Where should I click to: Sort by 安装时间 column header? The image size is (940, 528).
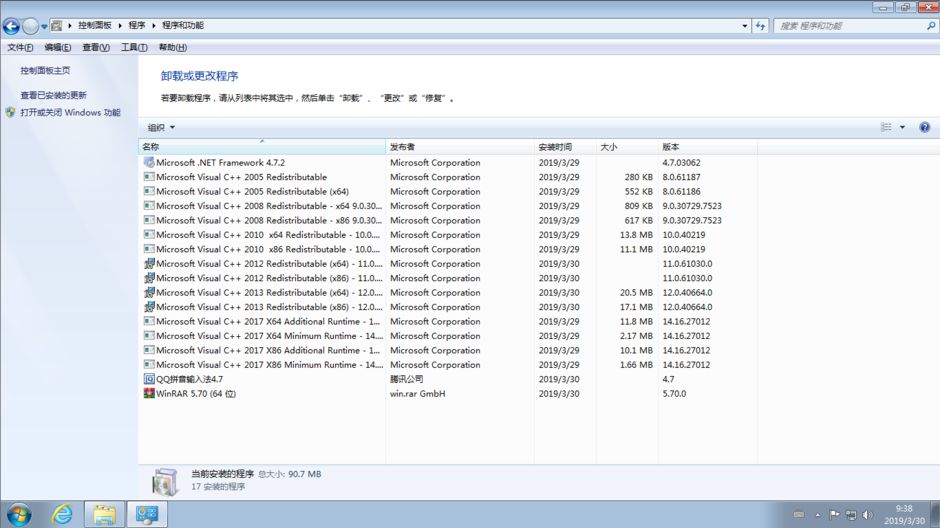[565, 147]
